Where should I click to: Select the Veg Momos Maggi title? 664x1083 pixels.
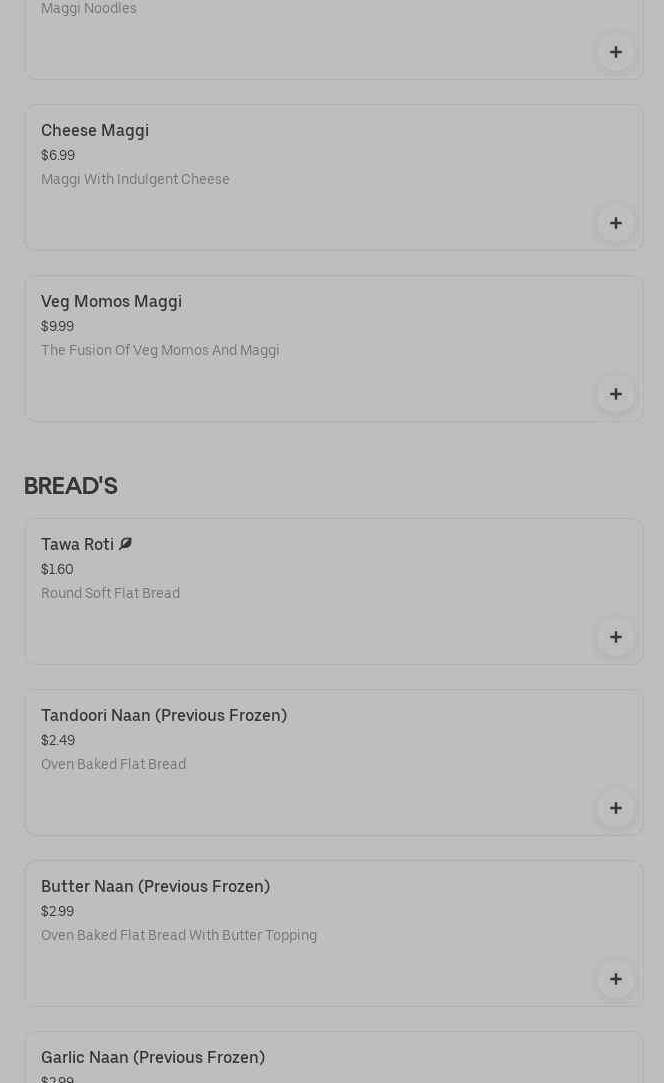click(111, 302)
